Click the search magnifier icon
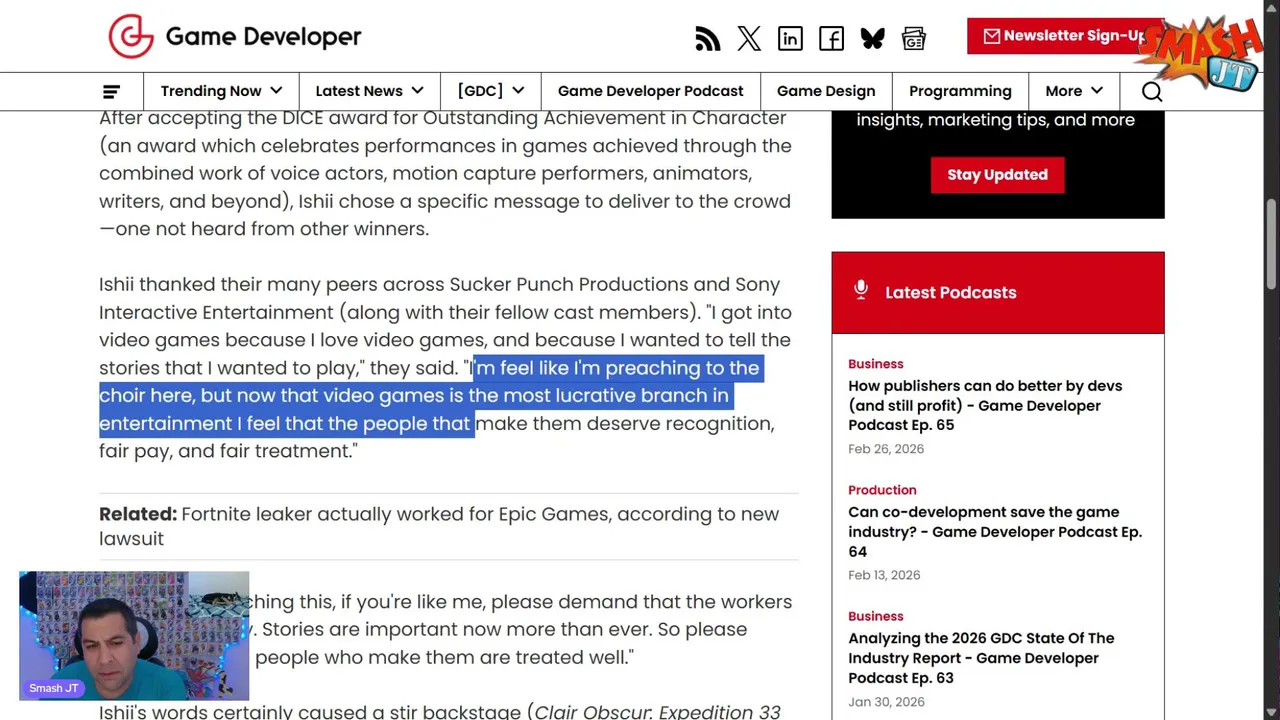This screenshot has height=720, width=1280. click(1152, 91)
